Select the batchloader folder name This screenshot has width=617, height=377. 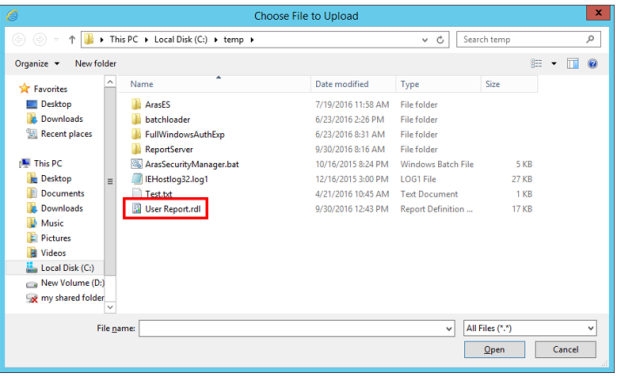[167, 119]
